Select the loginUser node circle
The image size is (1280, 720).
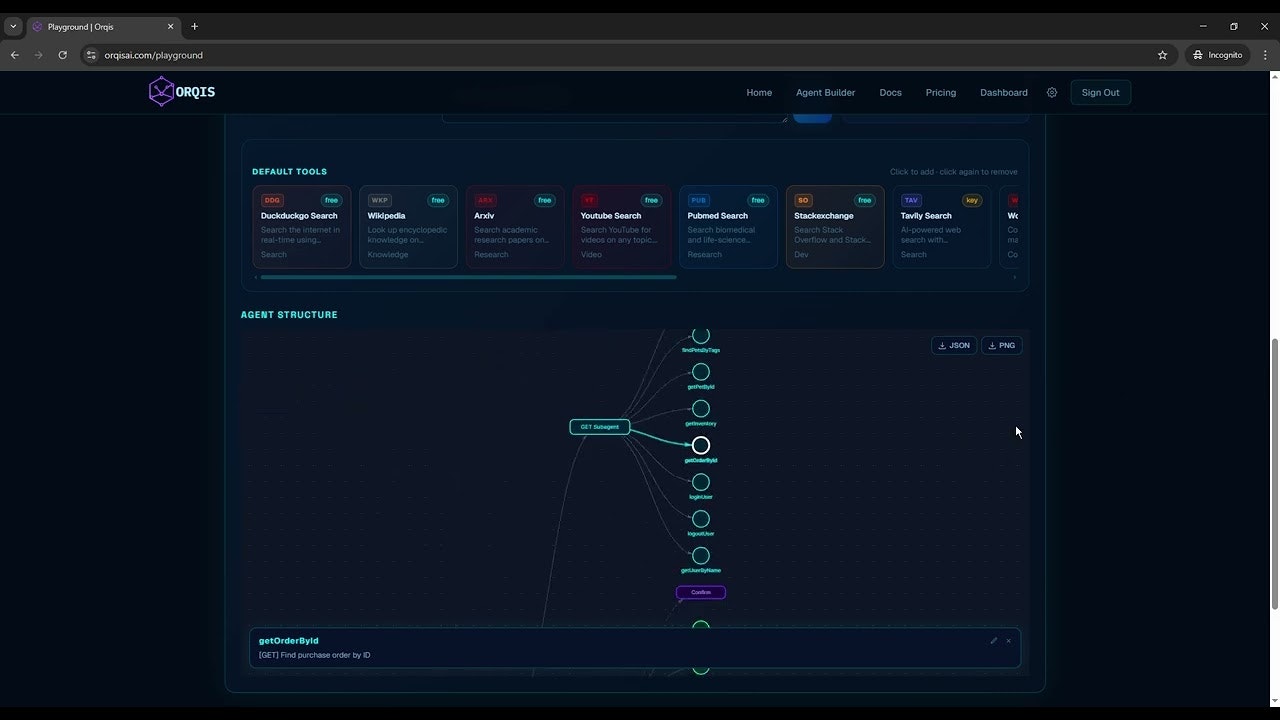pos(701,482)
